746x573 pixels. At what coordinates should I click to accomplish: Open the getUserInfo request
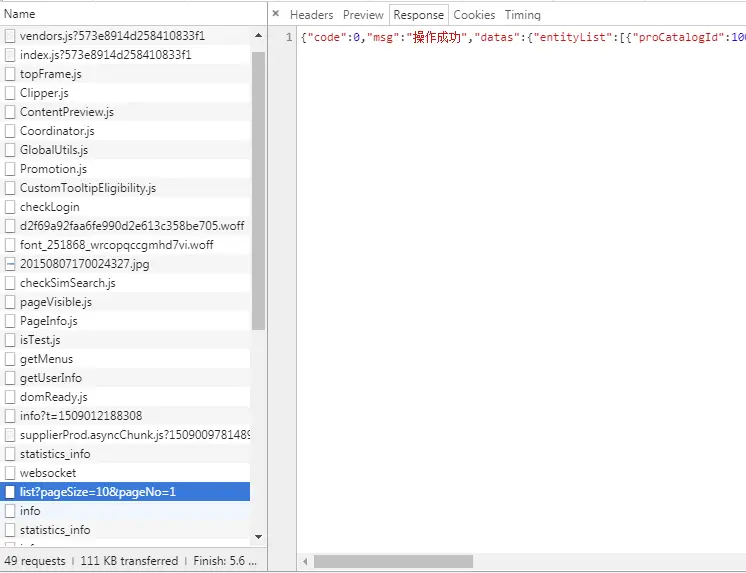[125, 378]
